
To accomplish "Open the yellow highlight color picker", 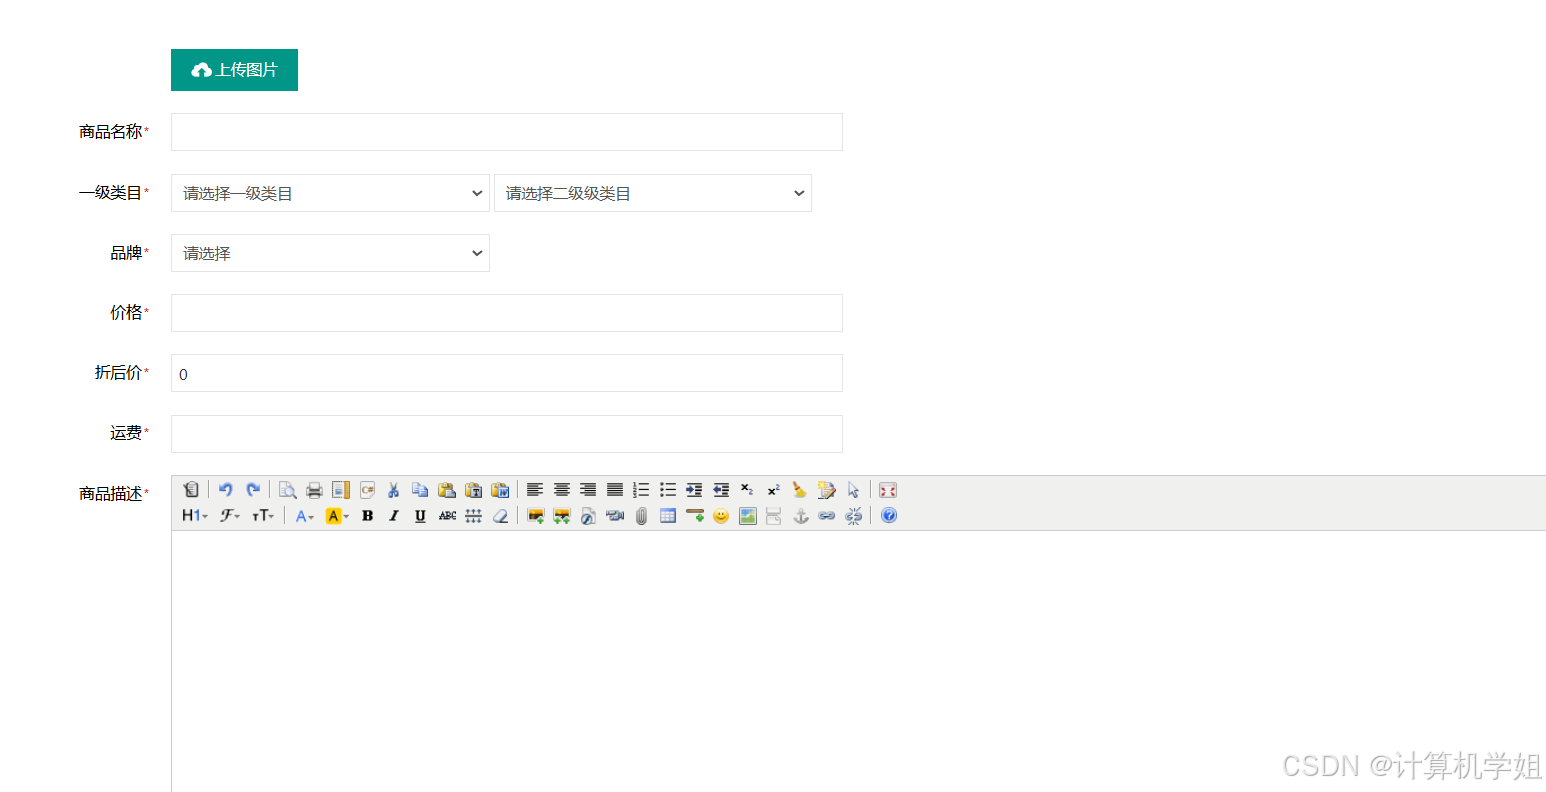I will (x=337, y=516).
